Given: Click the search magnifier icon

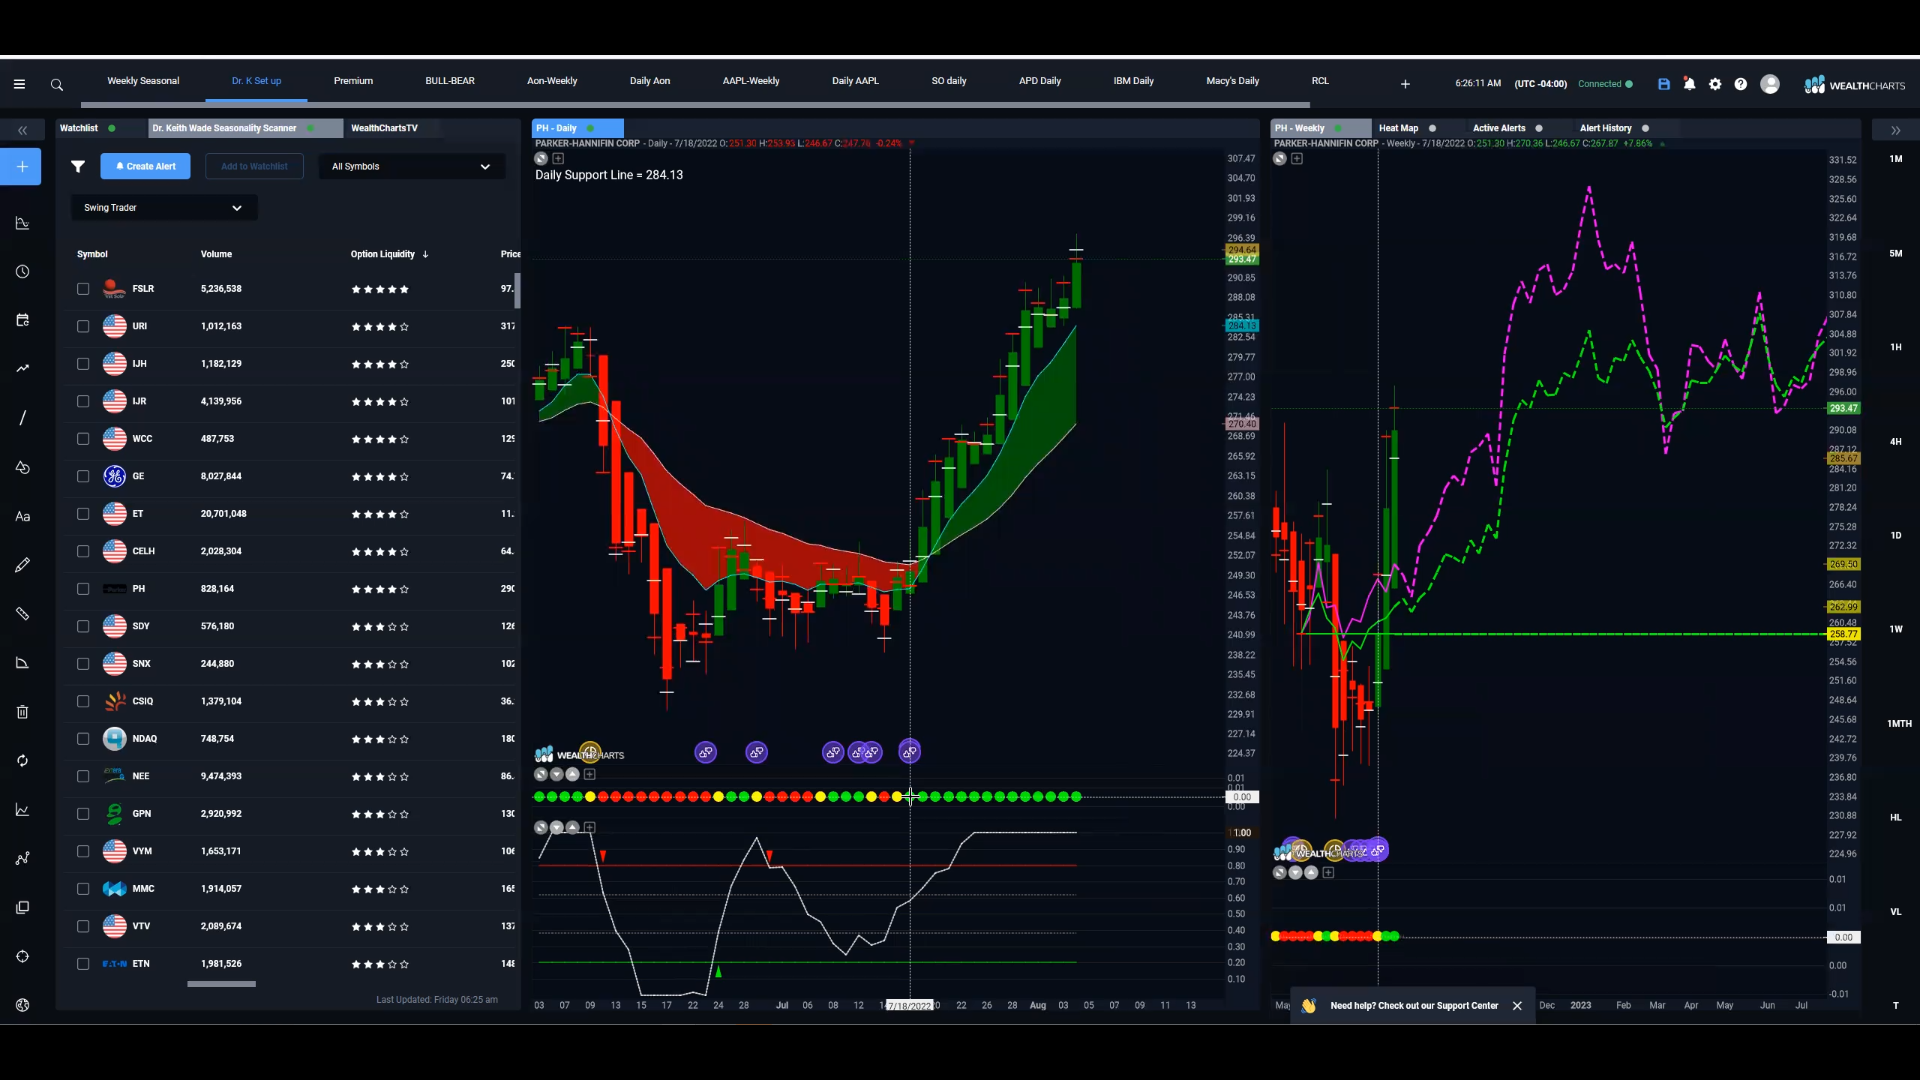Looking at the screenshot, I should tap(57, 85).
